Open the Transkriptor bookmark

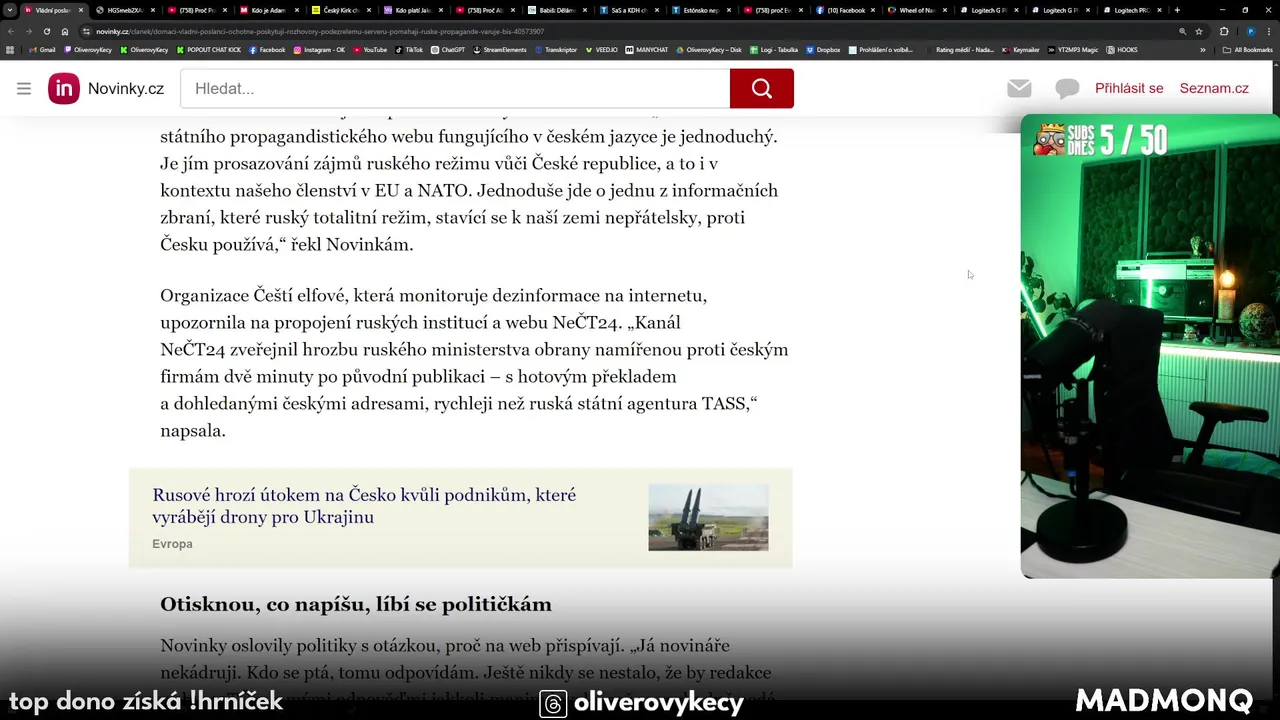coord(557,49)
